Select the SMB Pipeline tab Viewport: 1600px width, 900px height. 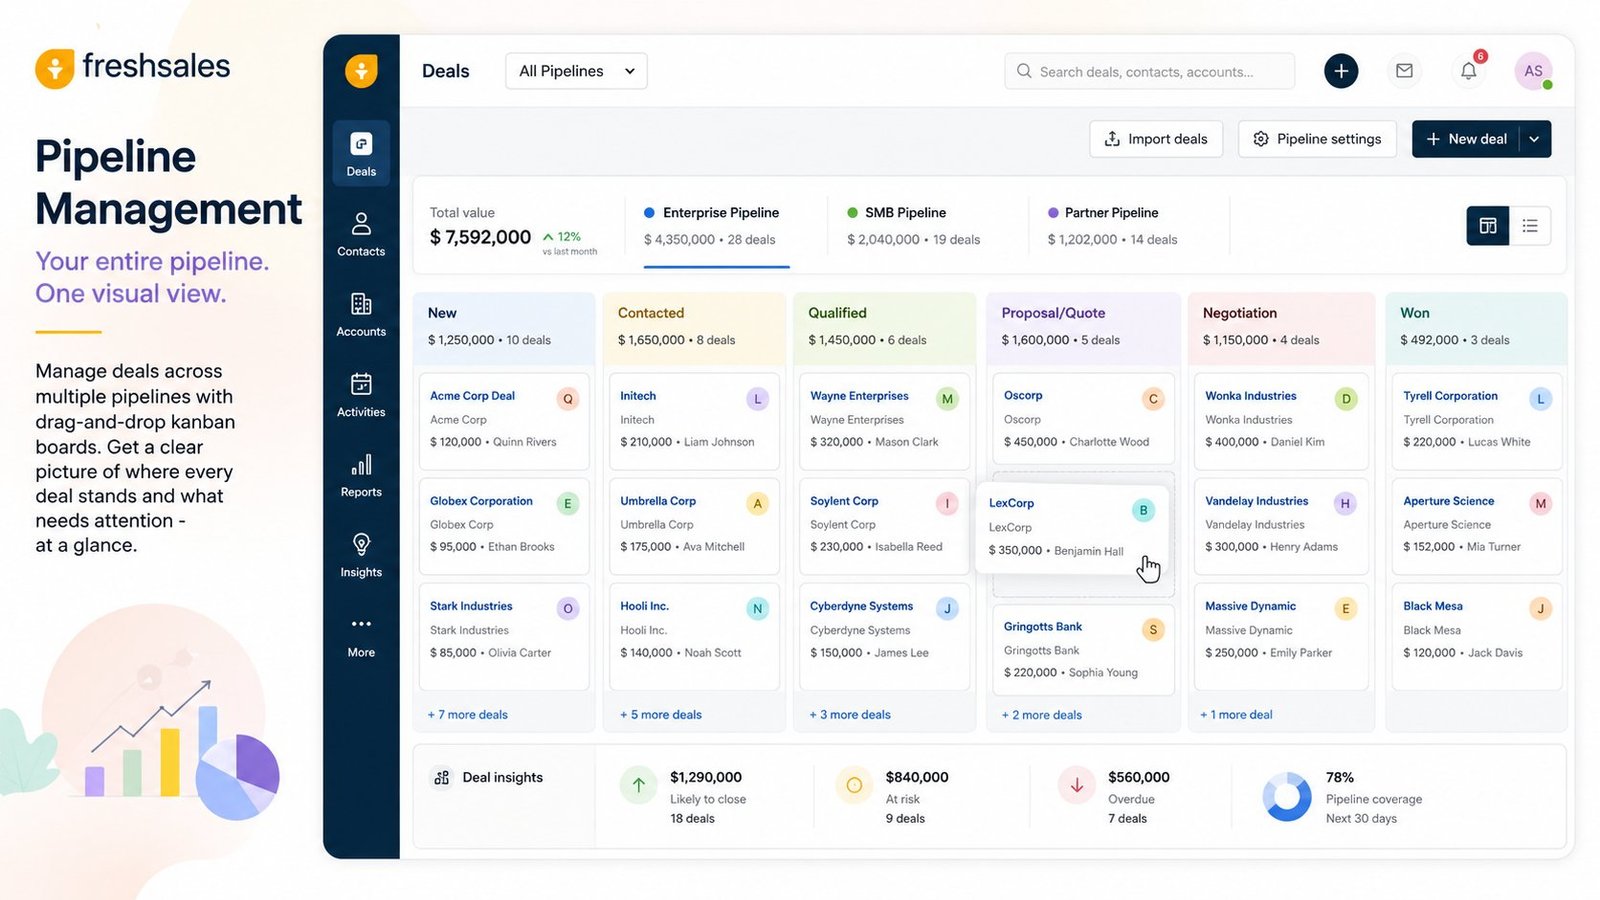click(913, 226)
